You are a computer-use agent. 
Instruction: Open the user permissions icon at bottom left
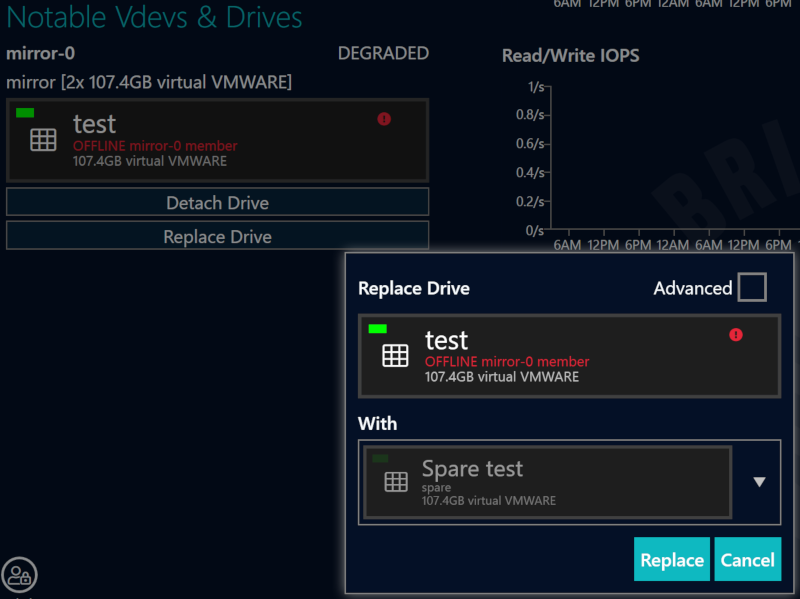point(20,575)
